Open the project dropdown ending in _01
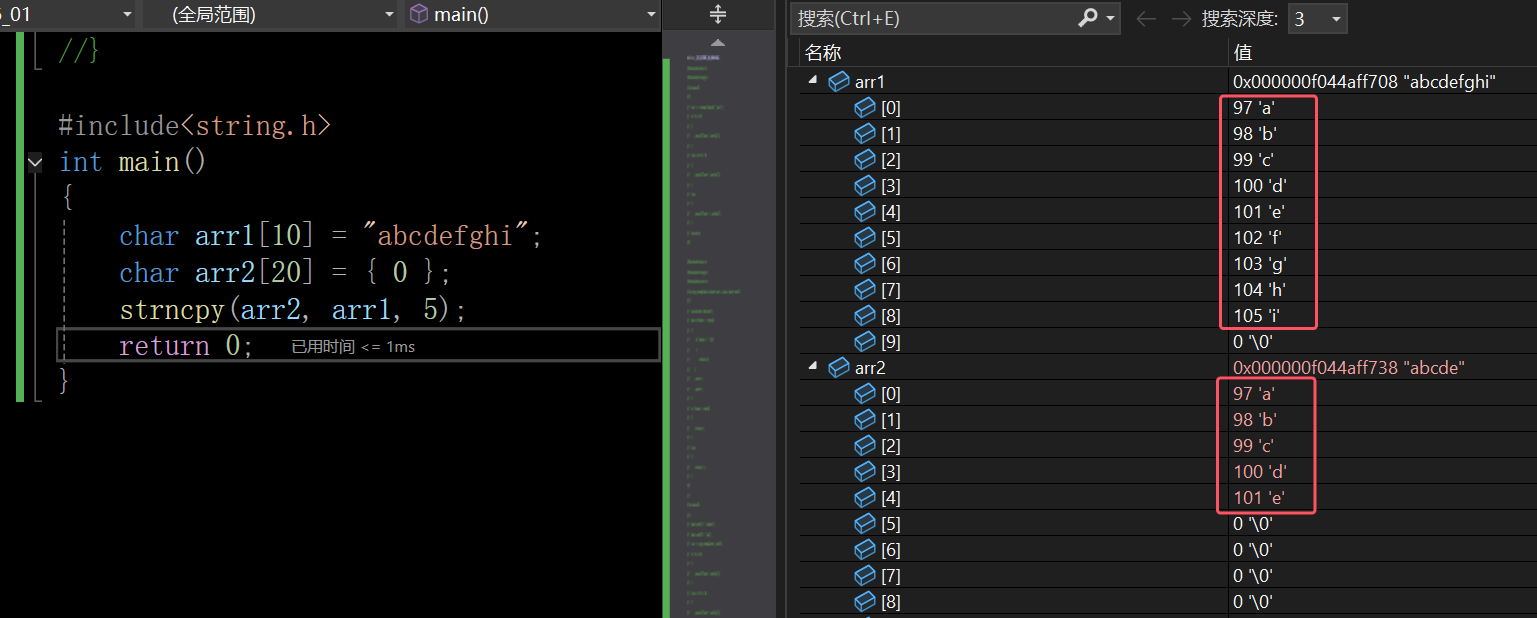This screenshot has width=1537, height=618. coord(67,15)
